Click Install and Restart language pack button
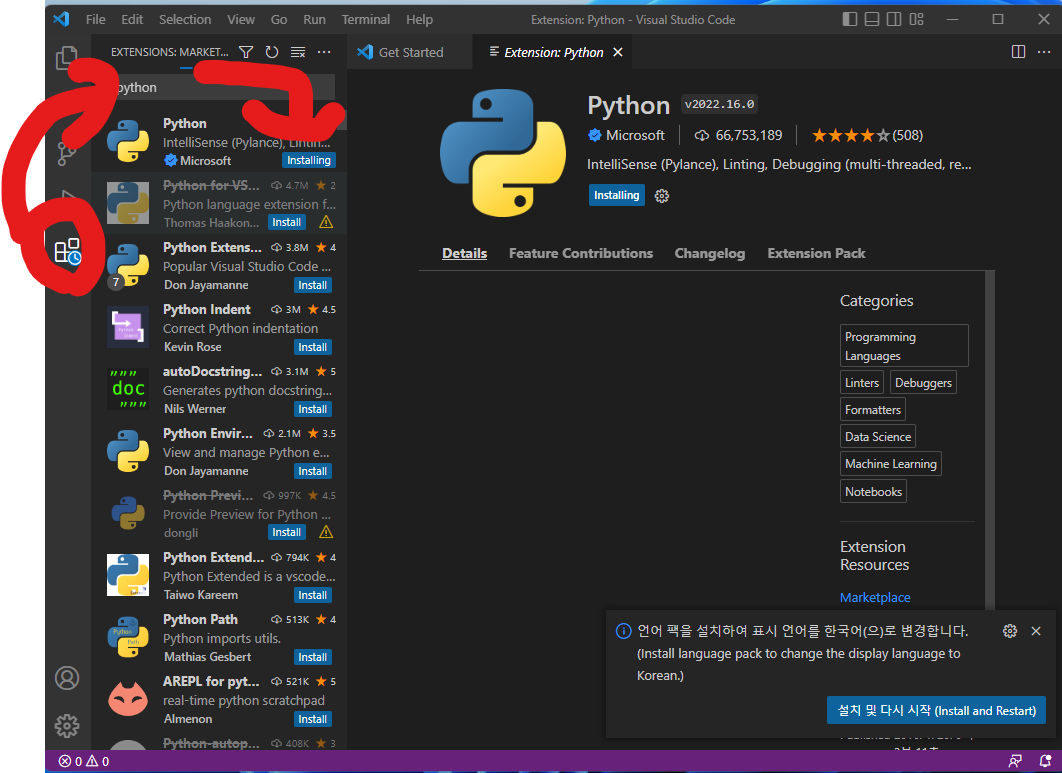This screenshot has width=1062, height=773. pos(936,711)
